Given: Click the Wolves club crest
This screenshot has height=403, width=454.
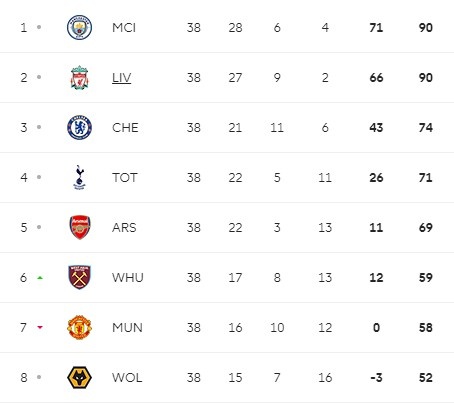Looking at the screenshot, I should click(79, 377).
